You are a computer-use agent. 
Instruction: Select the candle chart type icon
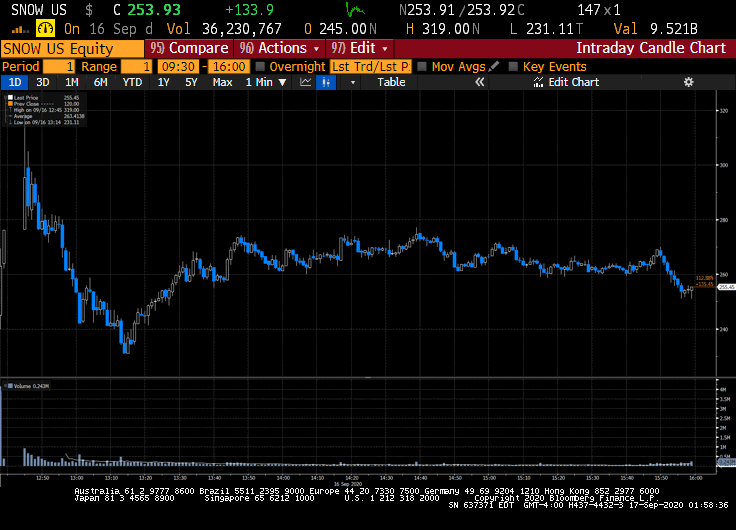click(326, 82)
